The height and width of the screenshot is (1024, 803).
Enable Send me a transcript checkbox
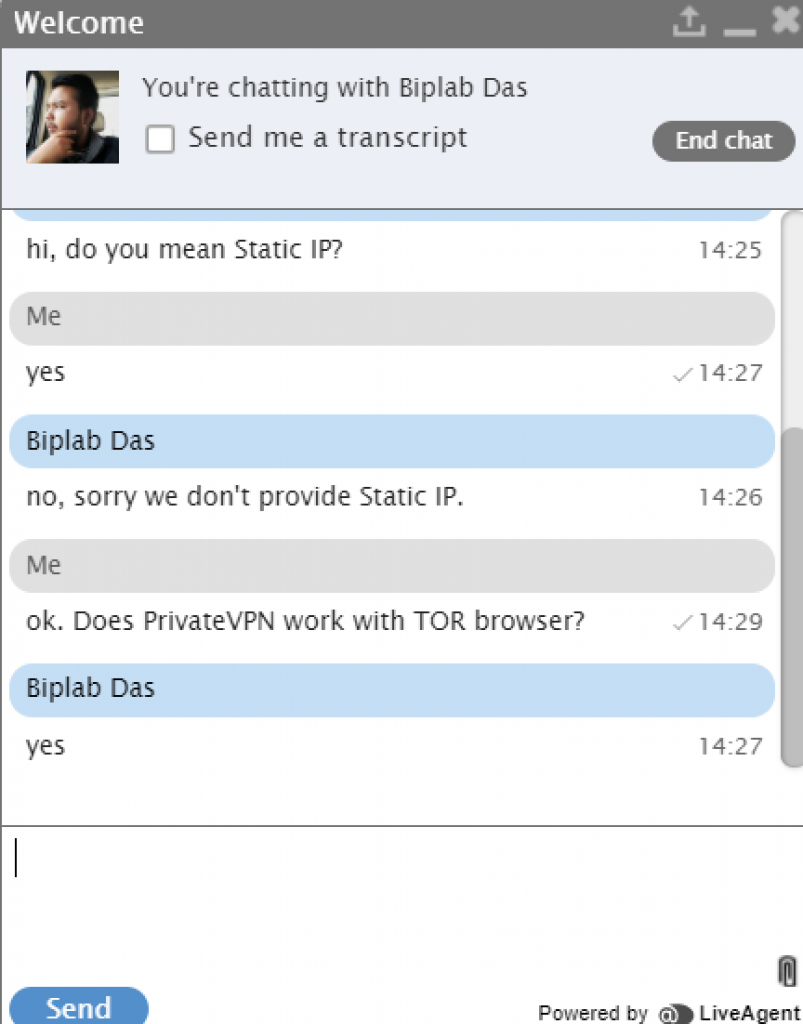click(160, 139)
